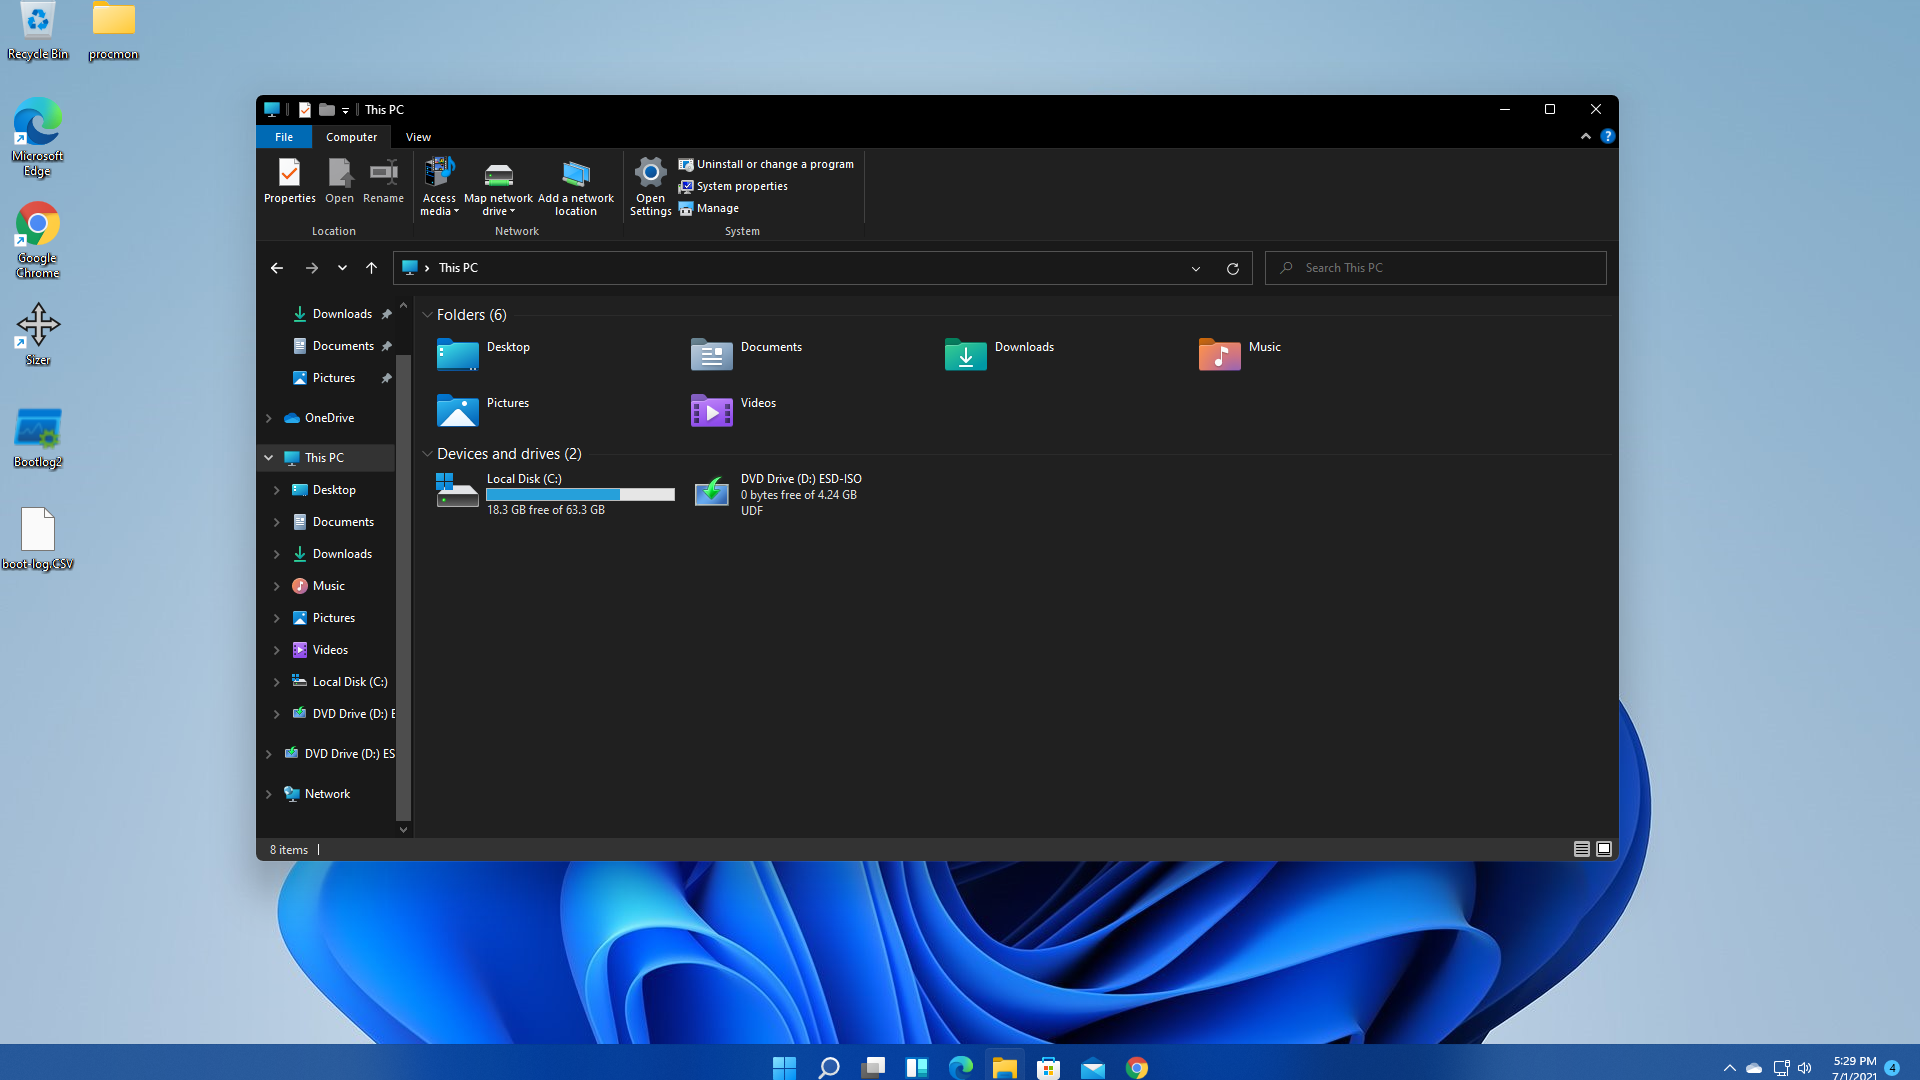Switch to the File tab
The image size is (1920, 1080).
(x=284, y=137)
